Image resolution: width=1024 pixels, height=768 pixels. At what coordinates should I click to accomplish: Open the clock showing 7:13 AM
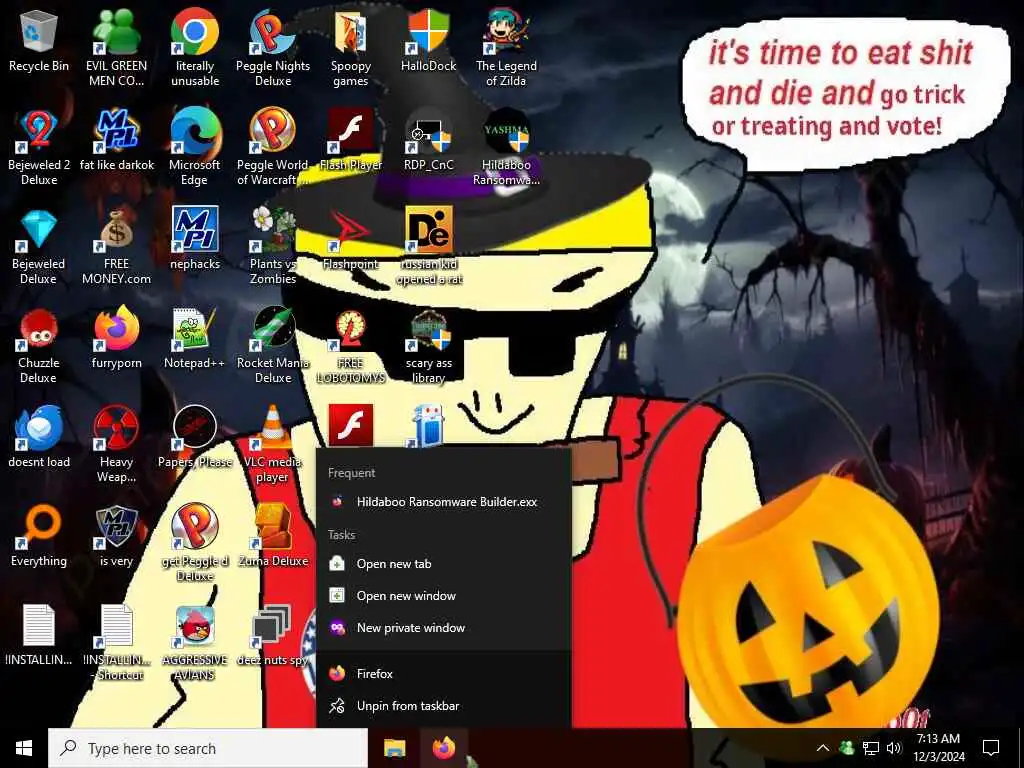[938, 748]
